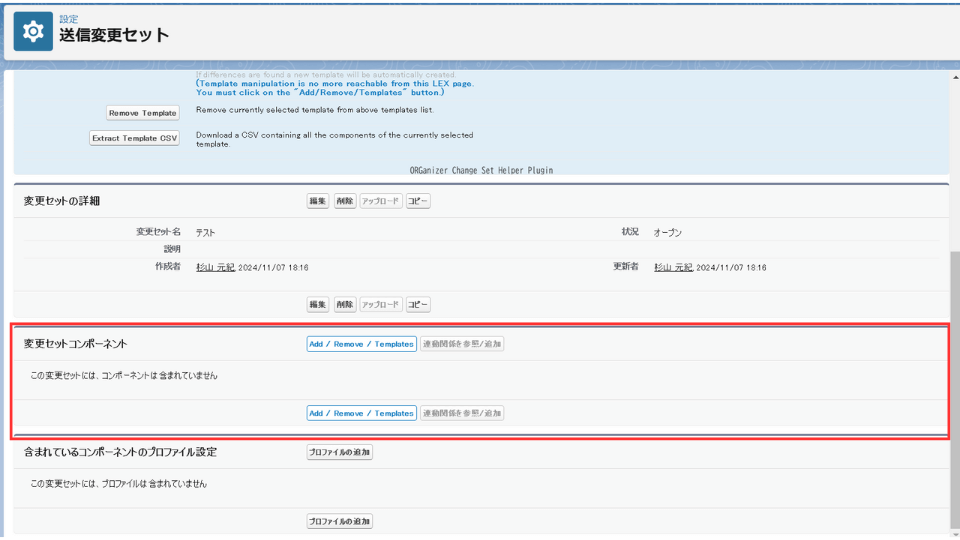Open 杉山 元紀 link next to 更新者
The height and width of the screenshot is (540, 960).
[x=673, y=268]
